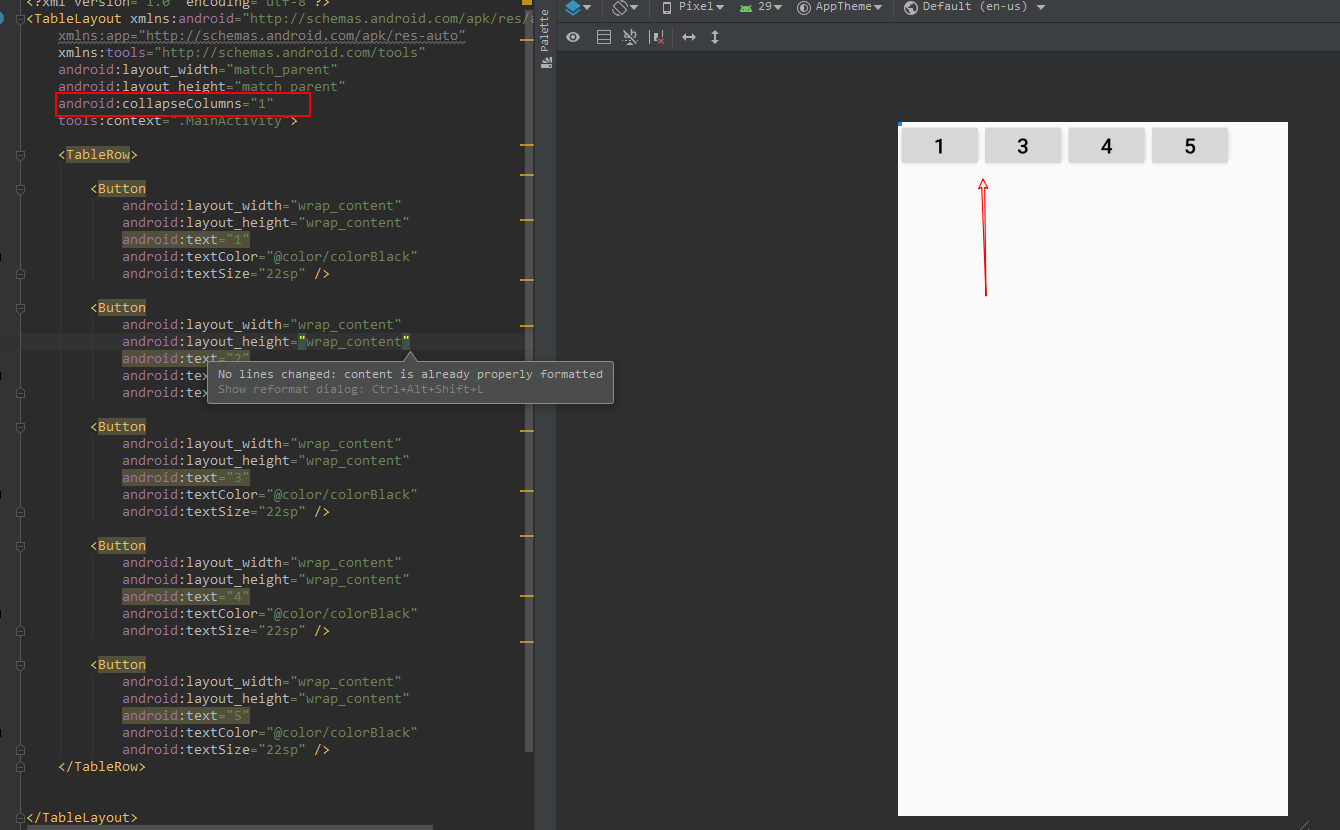Screen dimensions: 1340x830
Task: Change the API version 29 selector
Action: [762, 7]
